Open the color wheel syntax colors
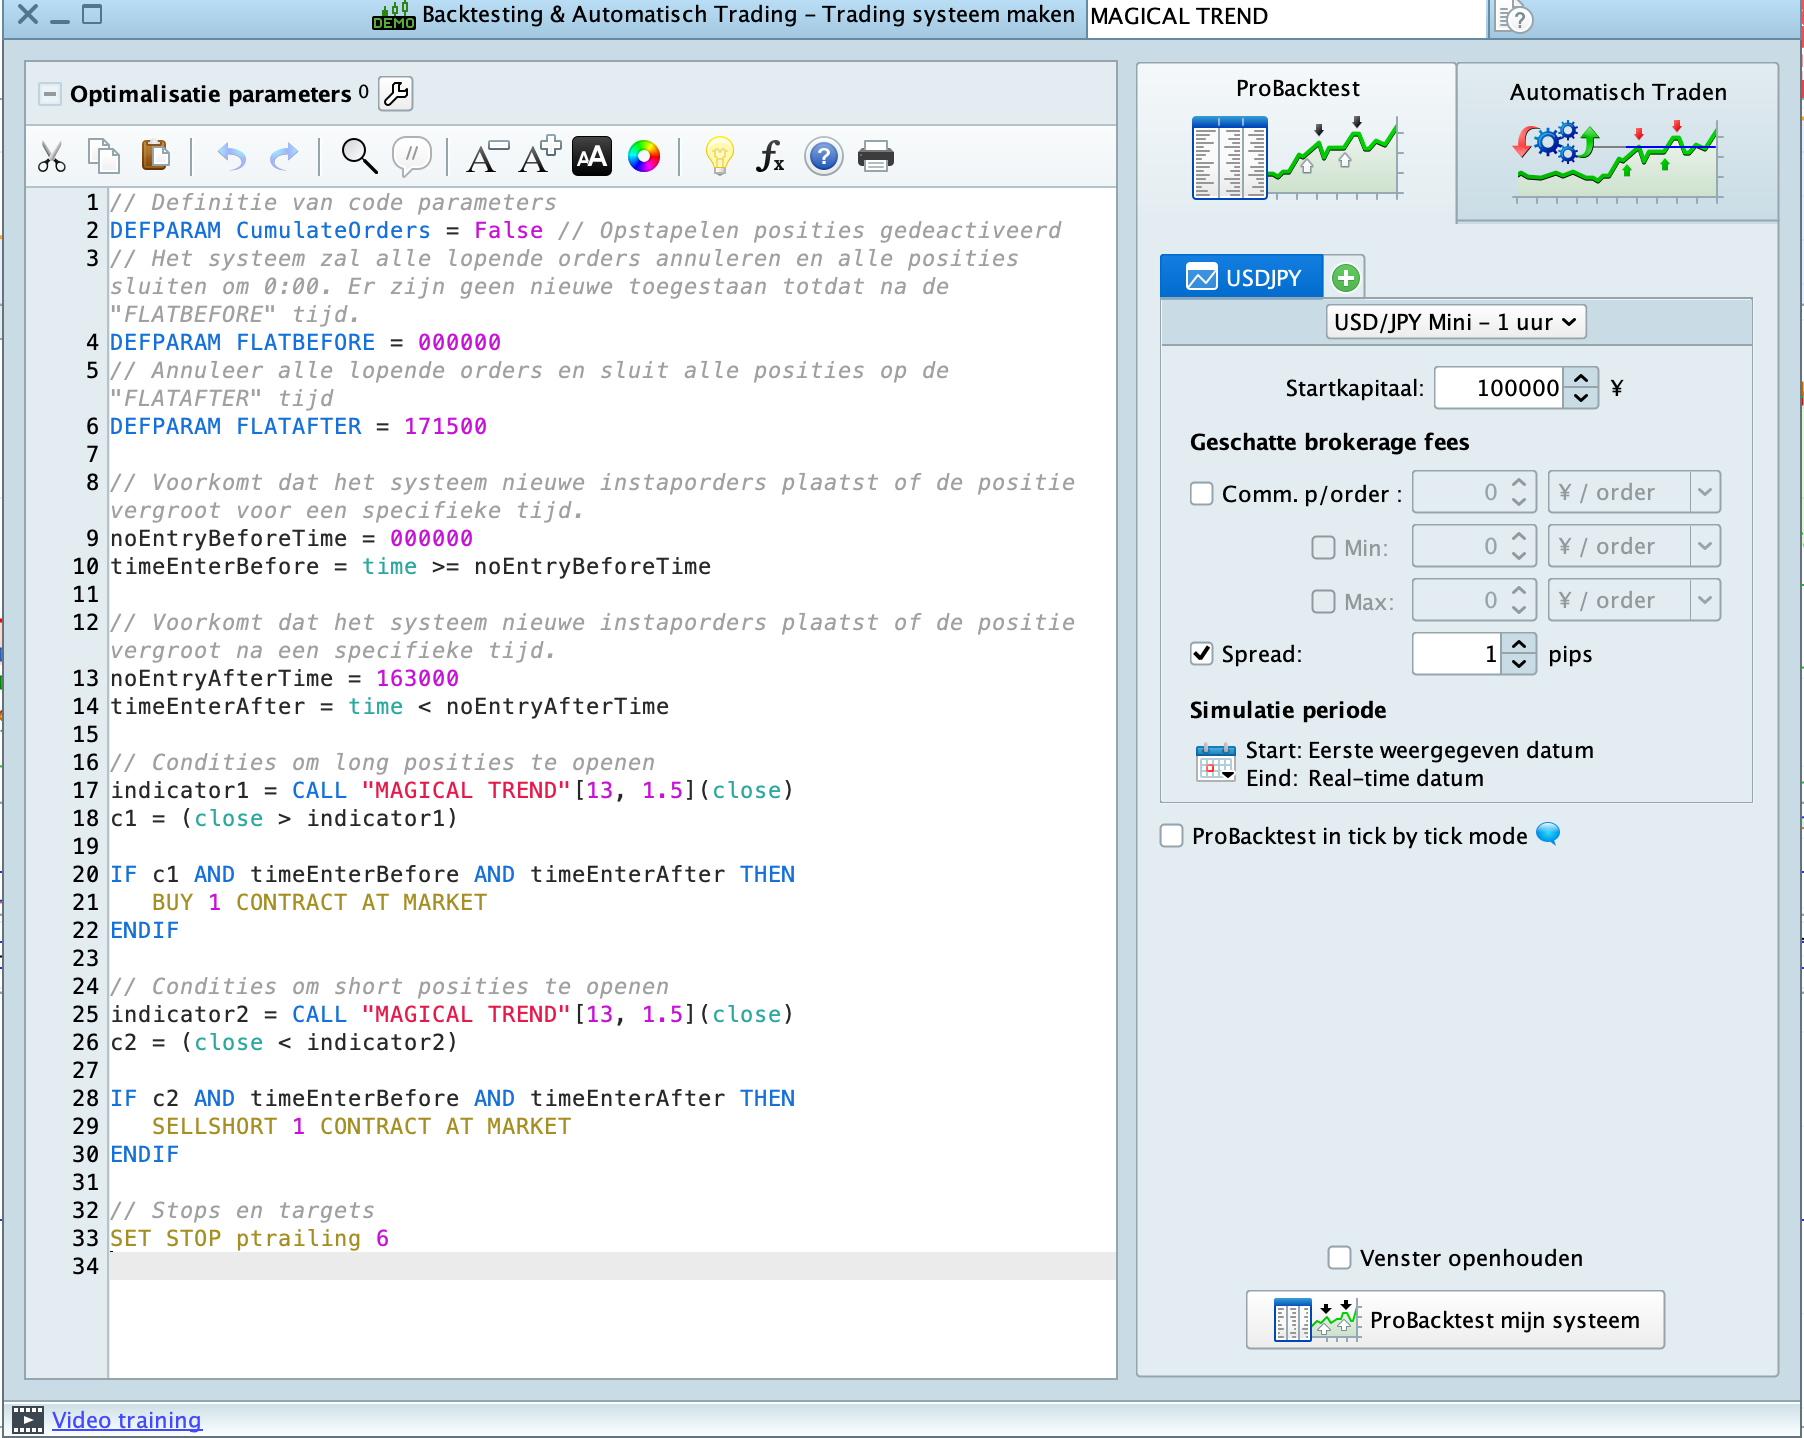Viewport: 1804px width, 1438px height. click(x=643, y=156)
